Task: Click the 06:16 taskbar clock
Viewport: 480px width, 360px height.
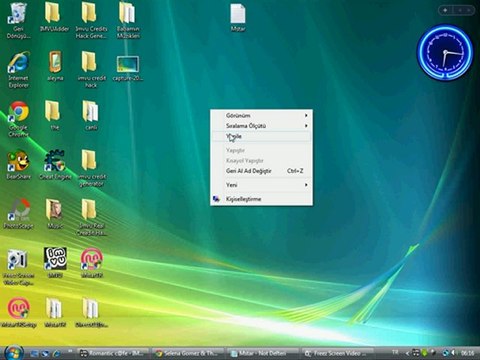Action: (467, 353)
